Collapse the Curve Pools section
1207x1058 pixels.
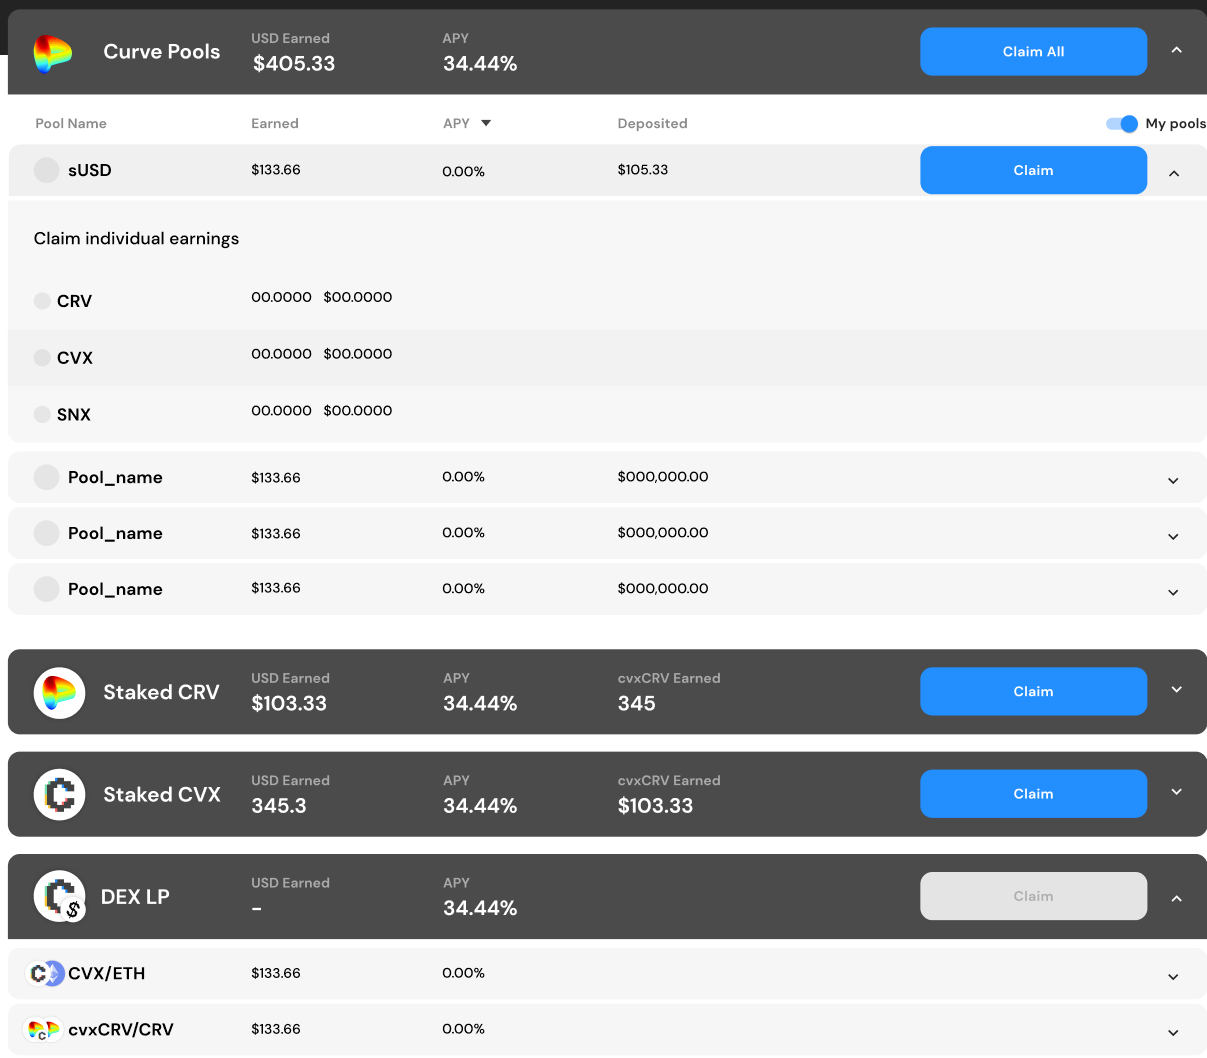(x=1176, y=50)
